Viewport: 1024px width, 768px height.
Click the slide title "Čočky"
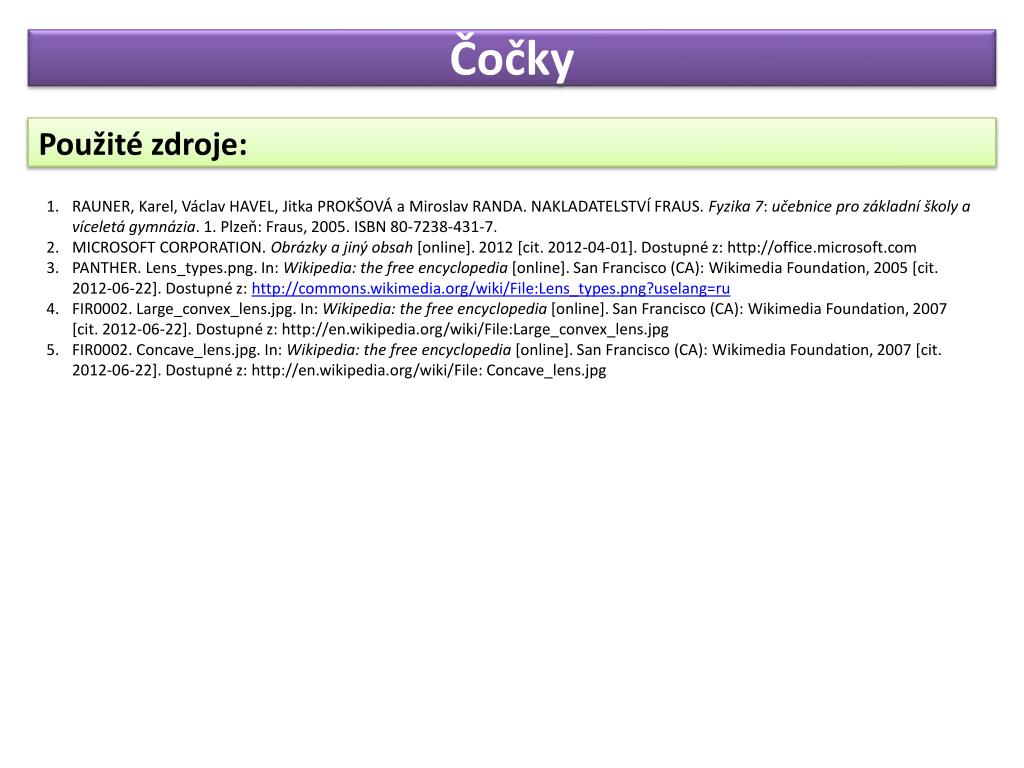[x=512, y=59]
